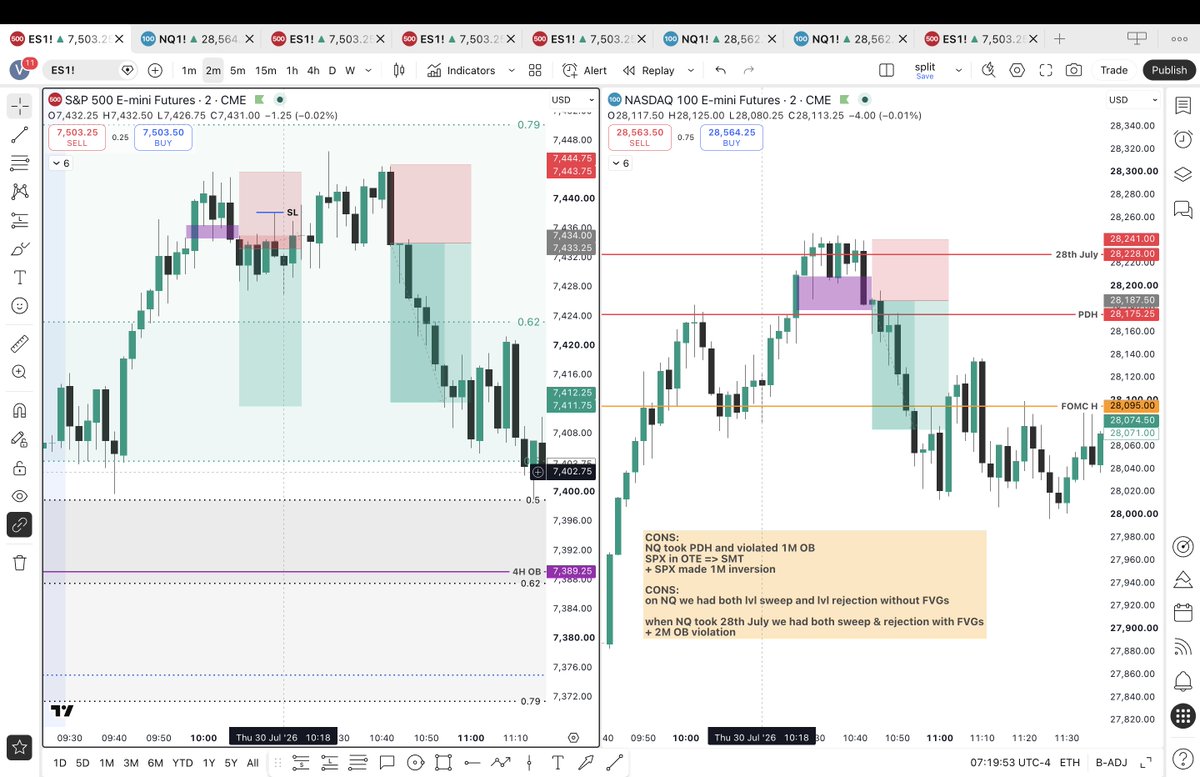Screen dimensions: 1200x777
Task: Select the 4h timeframe
Action: (313, 70)
